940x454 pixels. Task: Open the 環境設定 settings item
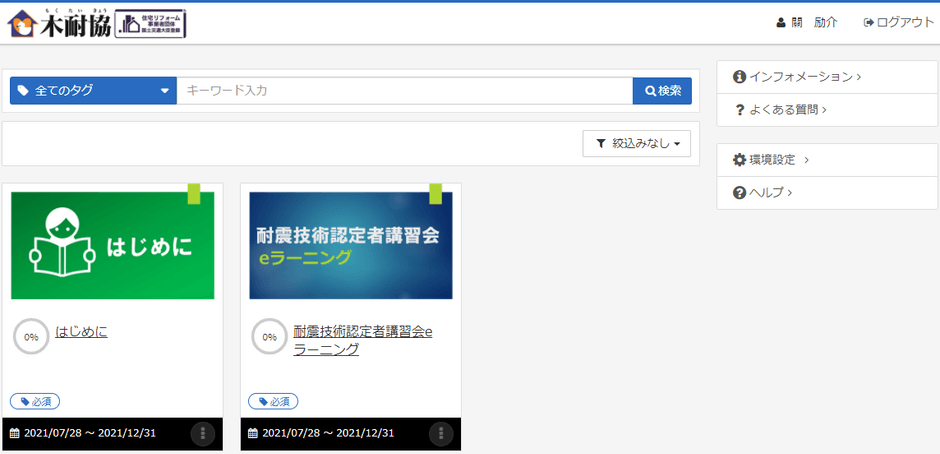coord(771,160)
